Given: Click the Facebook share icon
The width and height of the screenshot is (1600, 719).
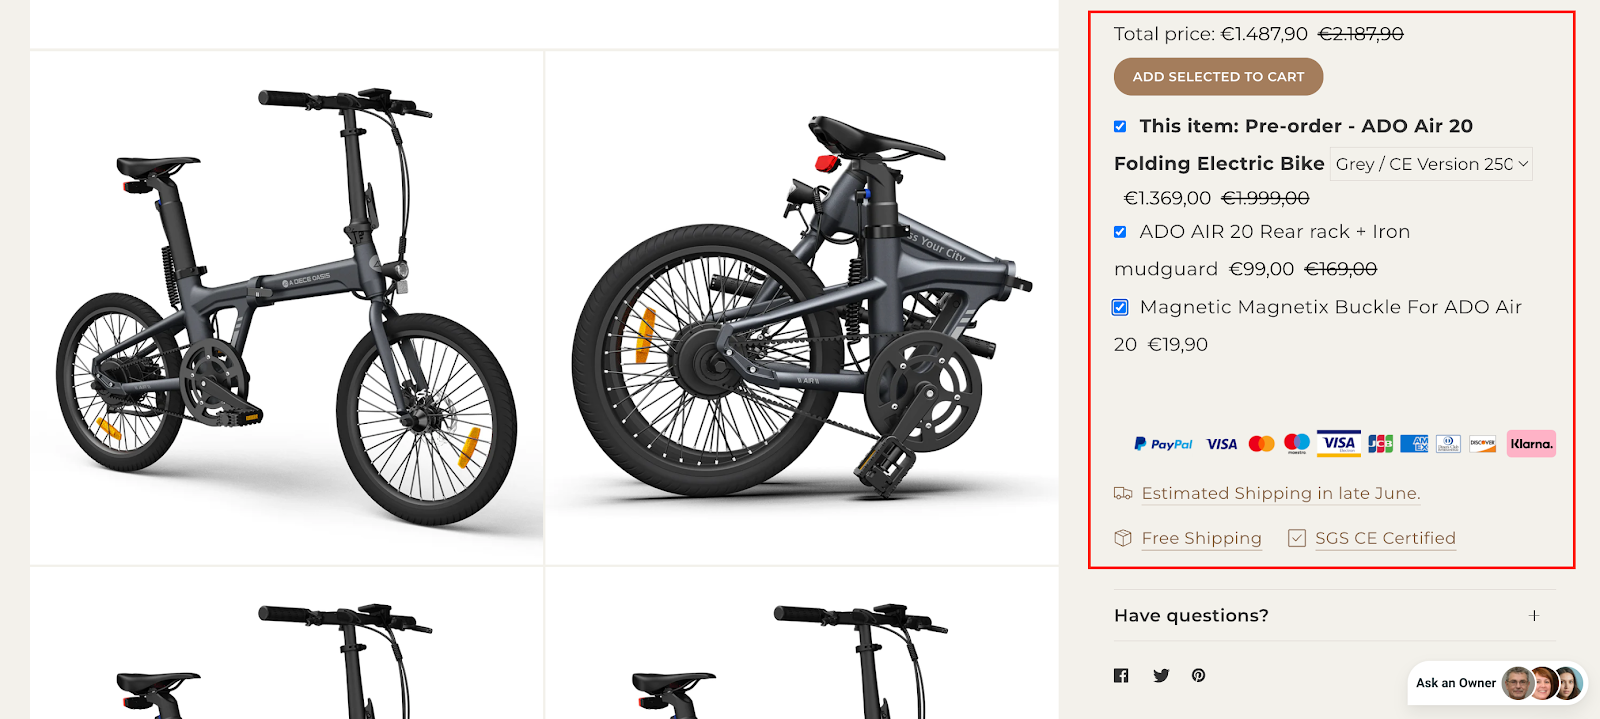Looking at the screenshot, I should tap(1121, 675).
